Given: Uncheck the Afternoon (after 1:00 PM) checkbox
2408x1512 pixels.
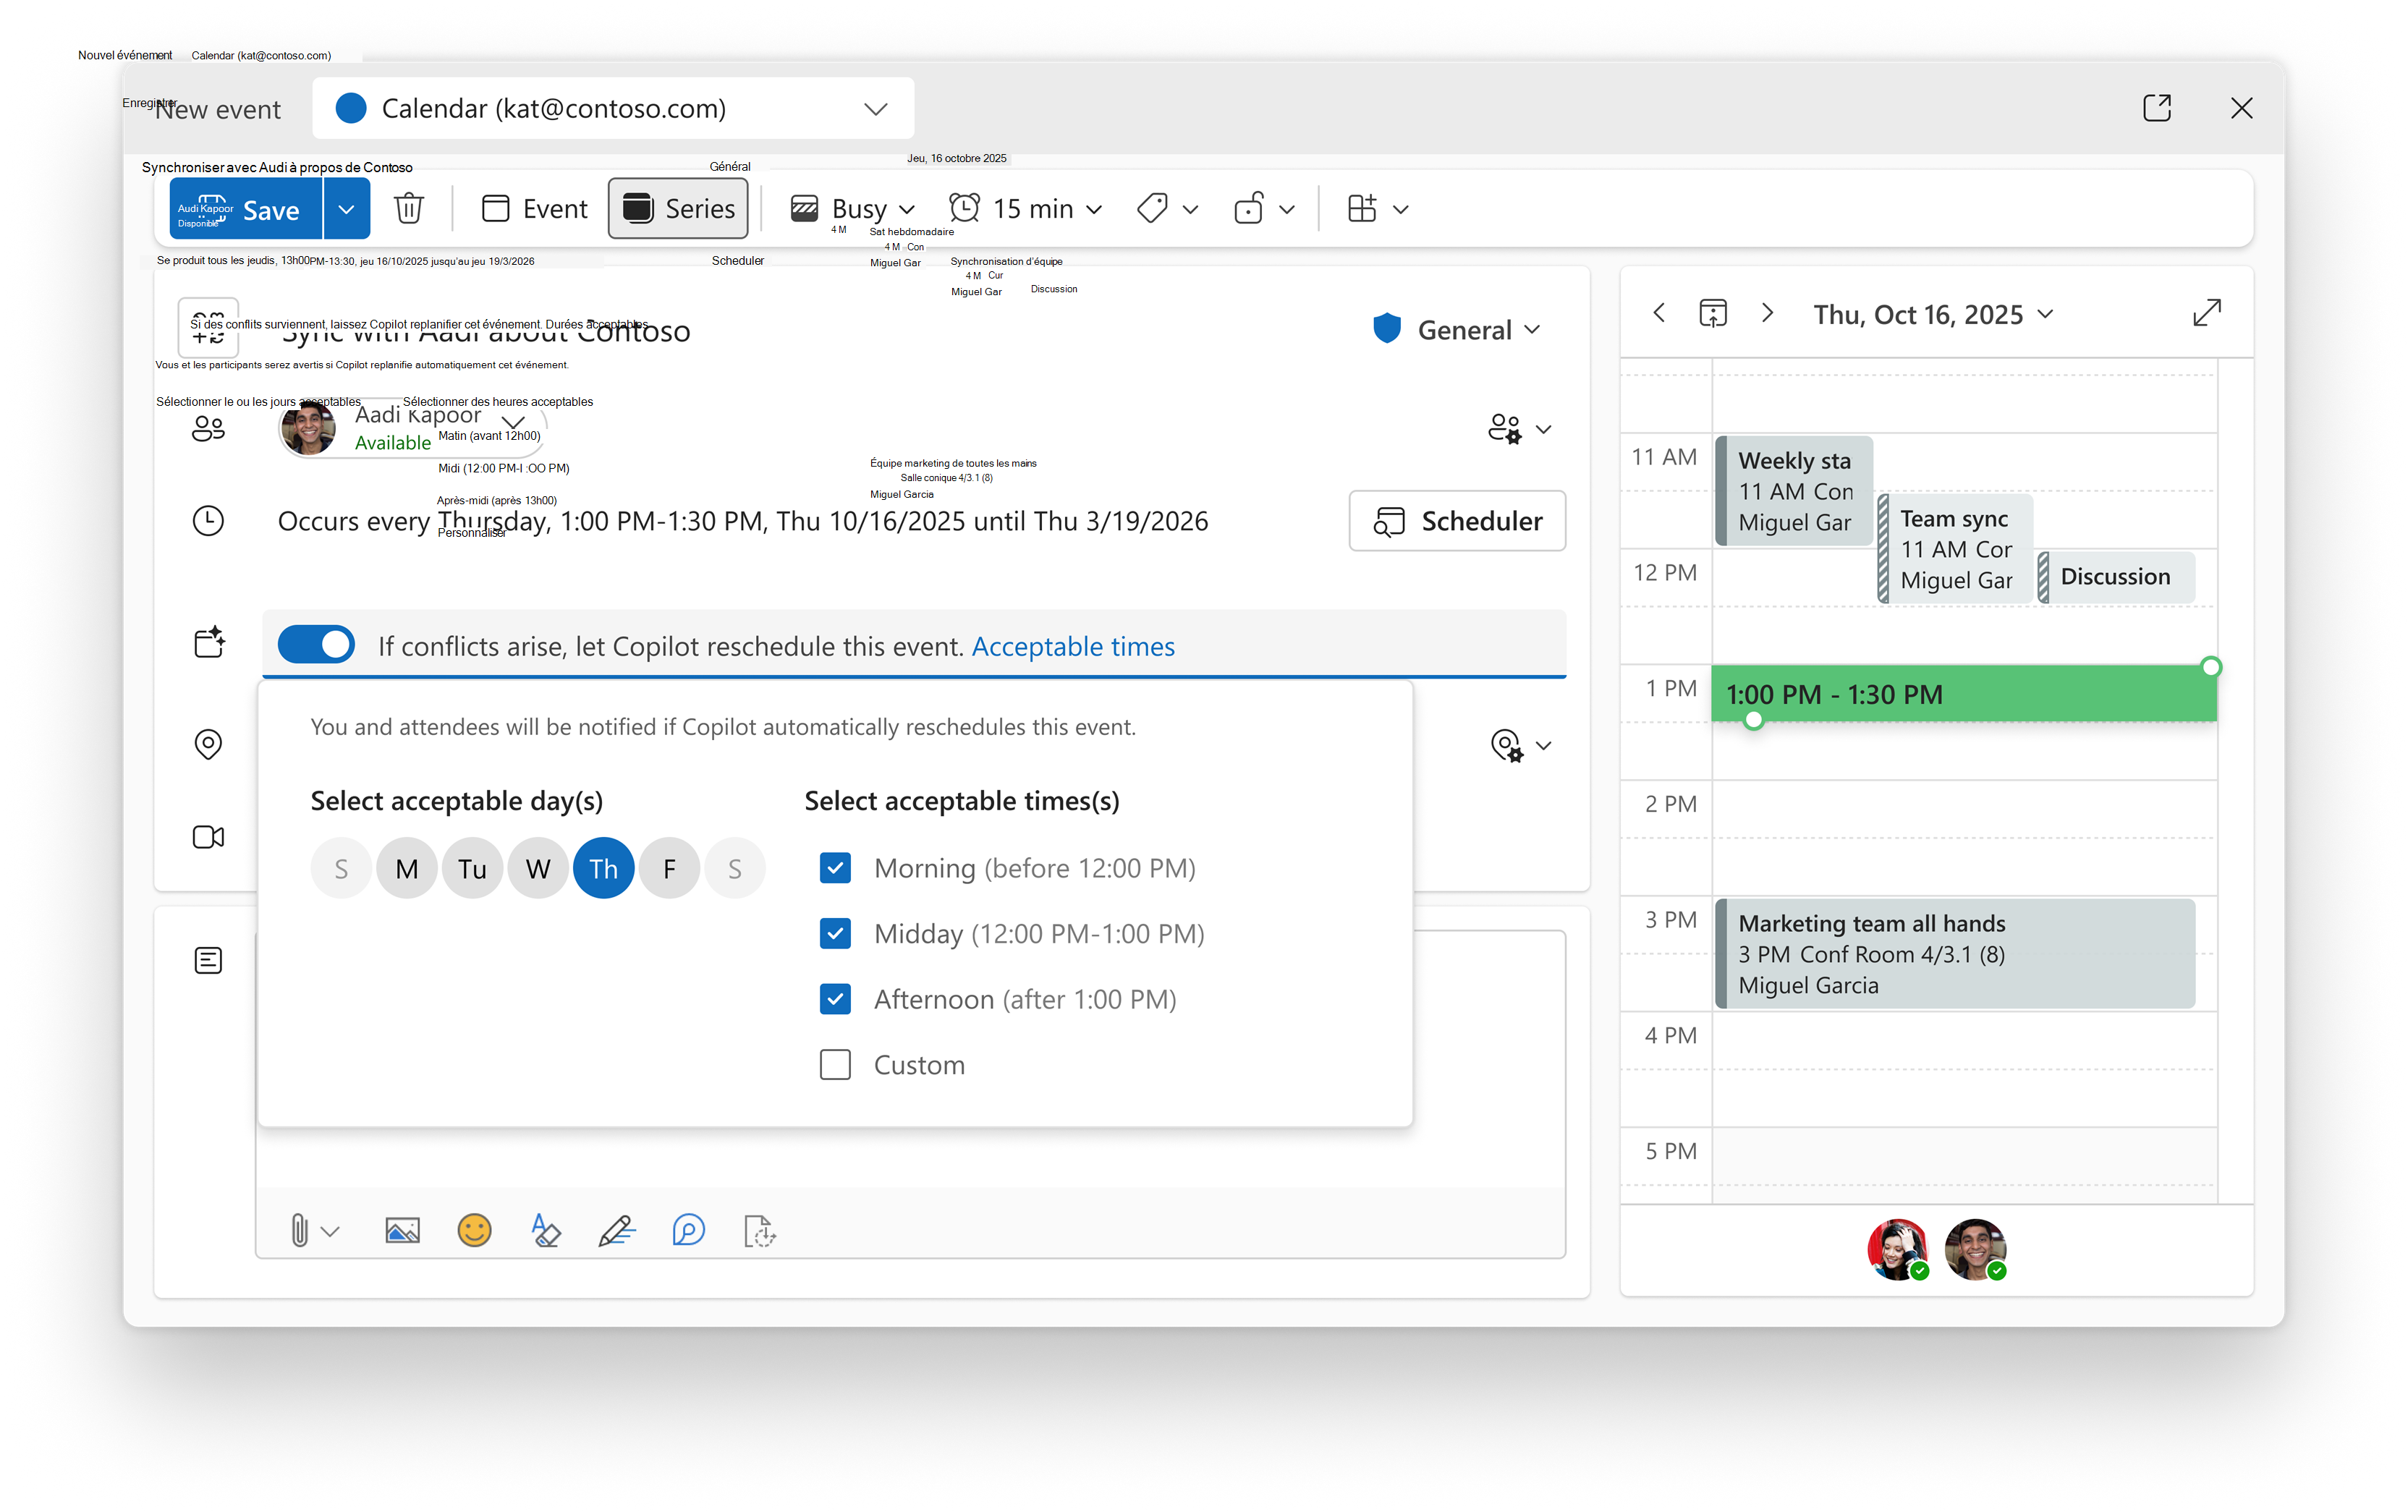Looking at the screenshot, I should [835, 999].
